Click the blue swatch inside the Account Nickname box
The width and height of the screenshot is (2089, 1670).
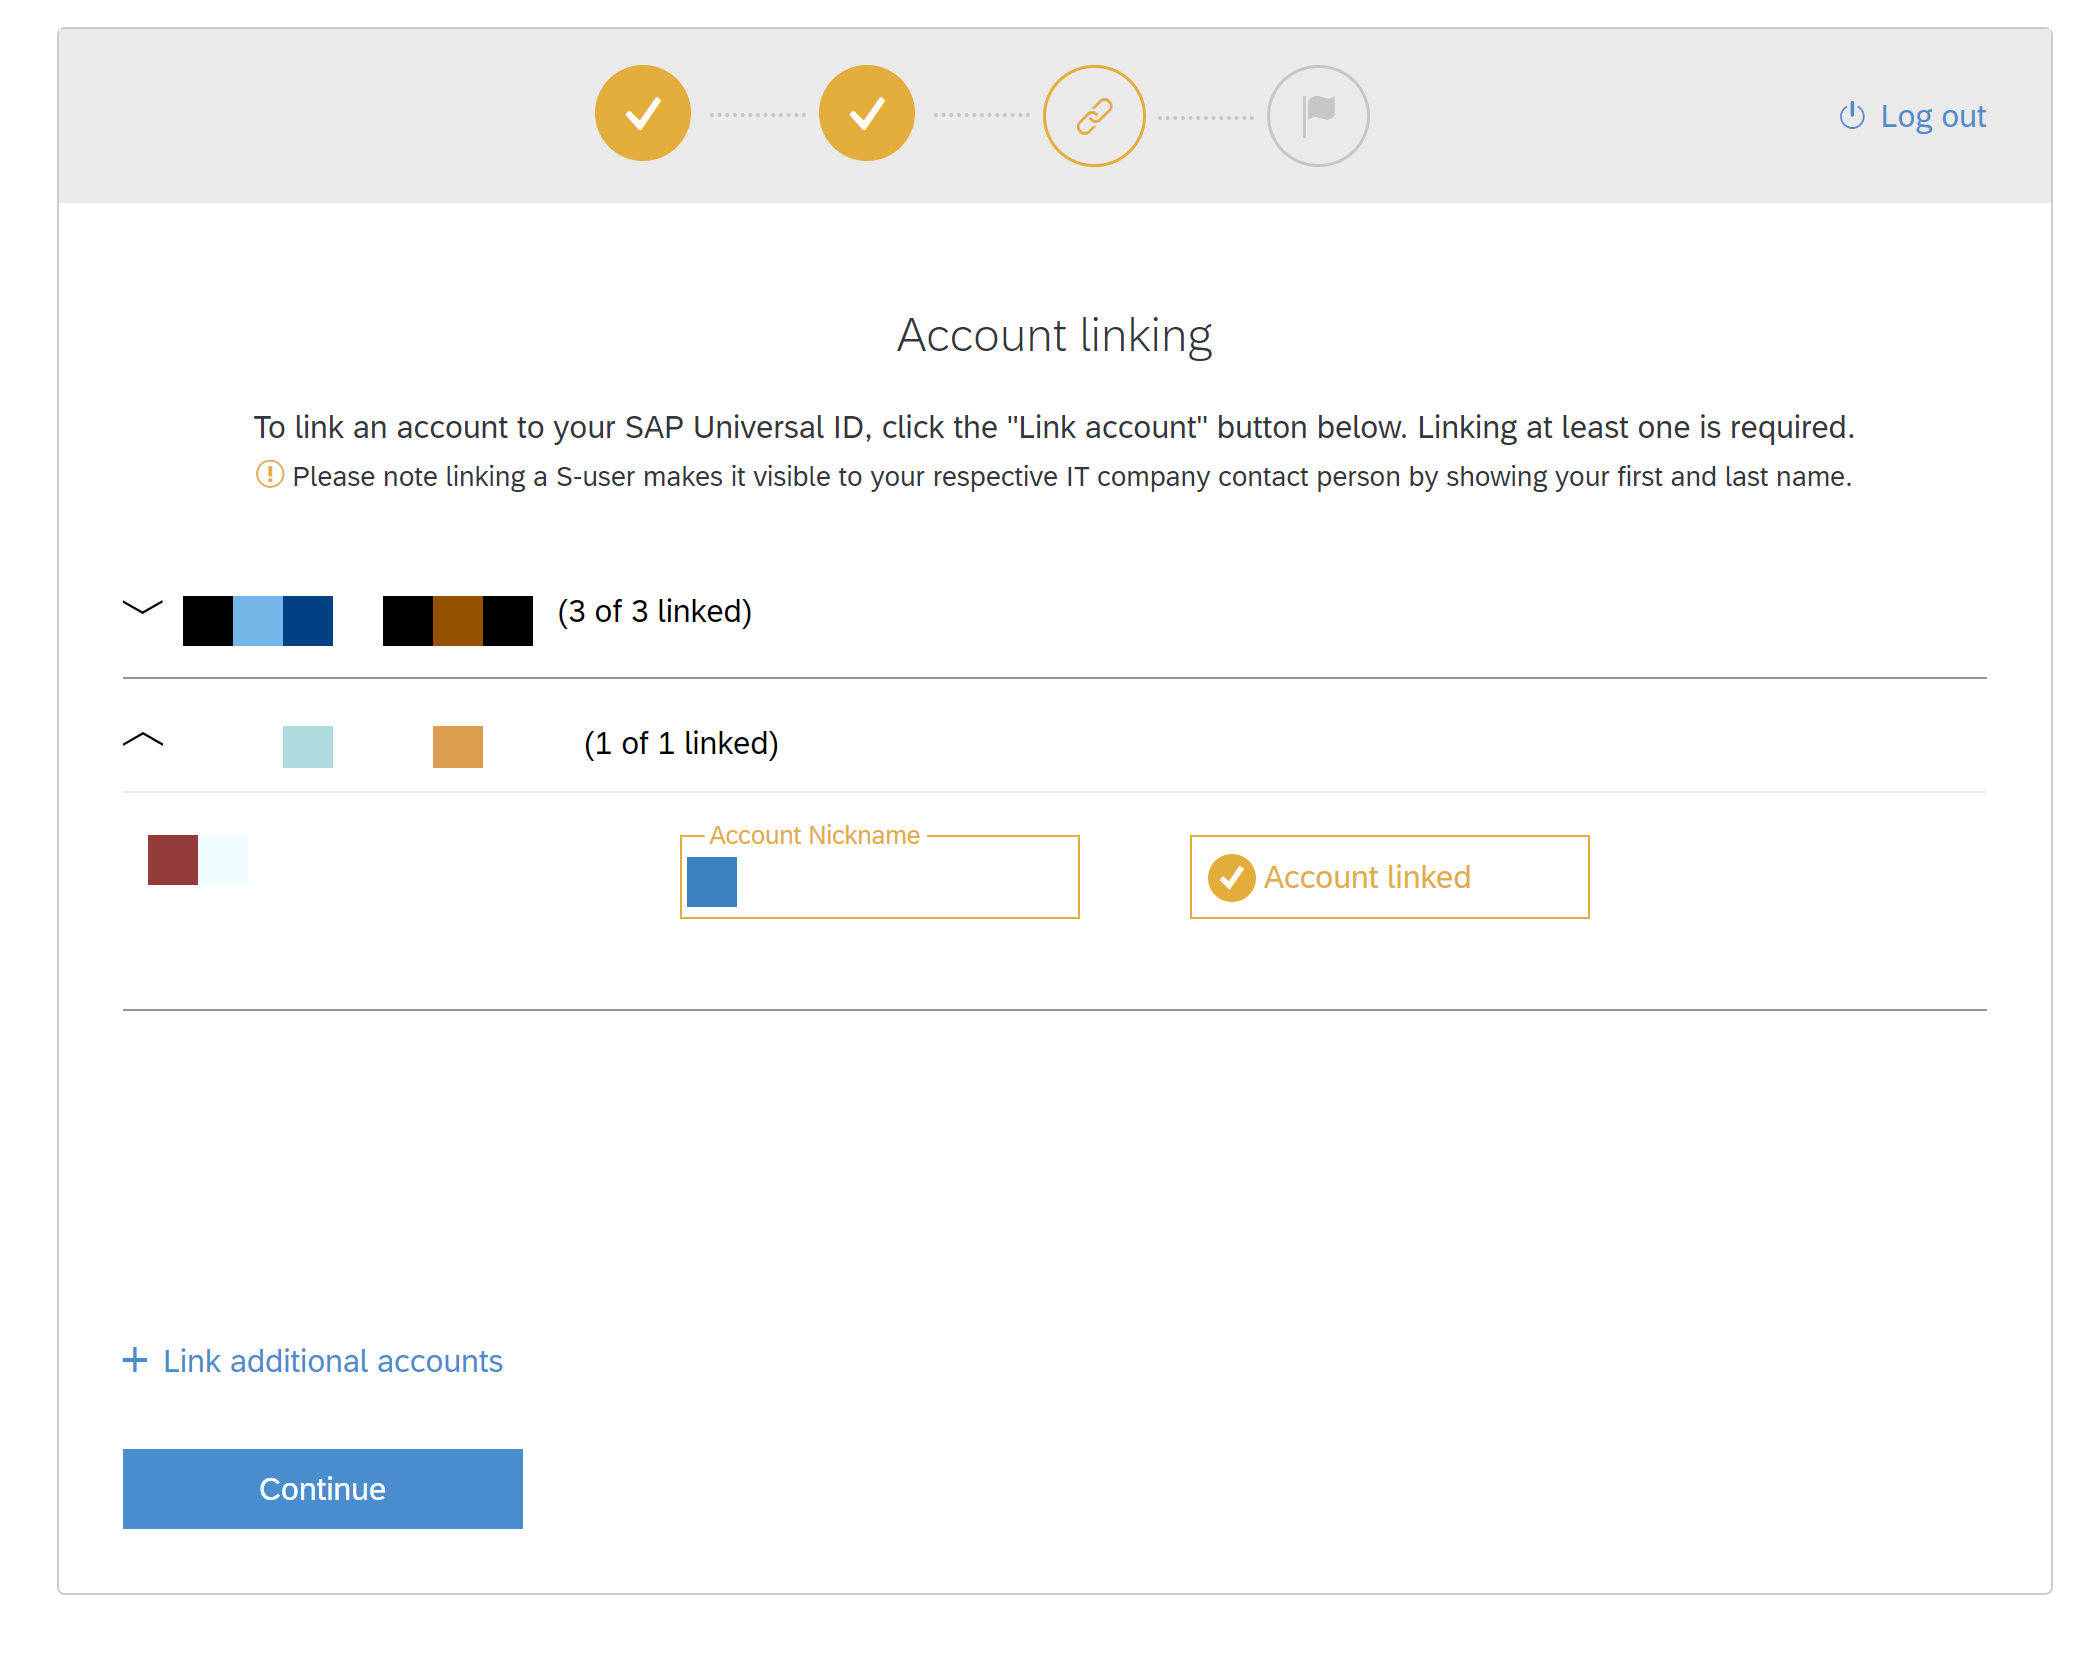tap(711, 882)
